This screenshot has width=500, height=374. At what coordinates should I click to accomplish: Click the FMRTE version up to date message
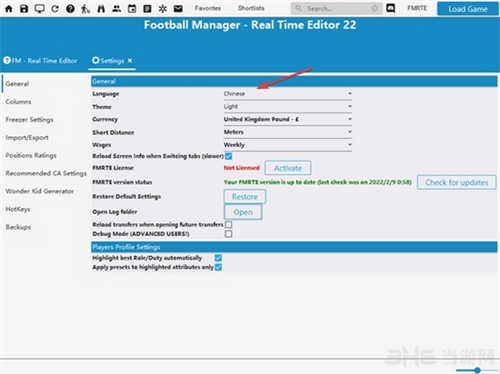tap(317, 182)
